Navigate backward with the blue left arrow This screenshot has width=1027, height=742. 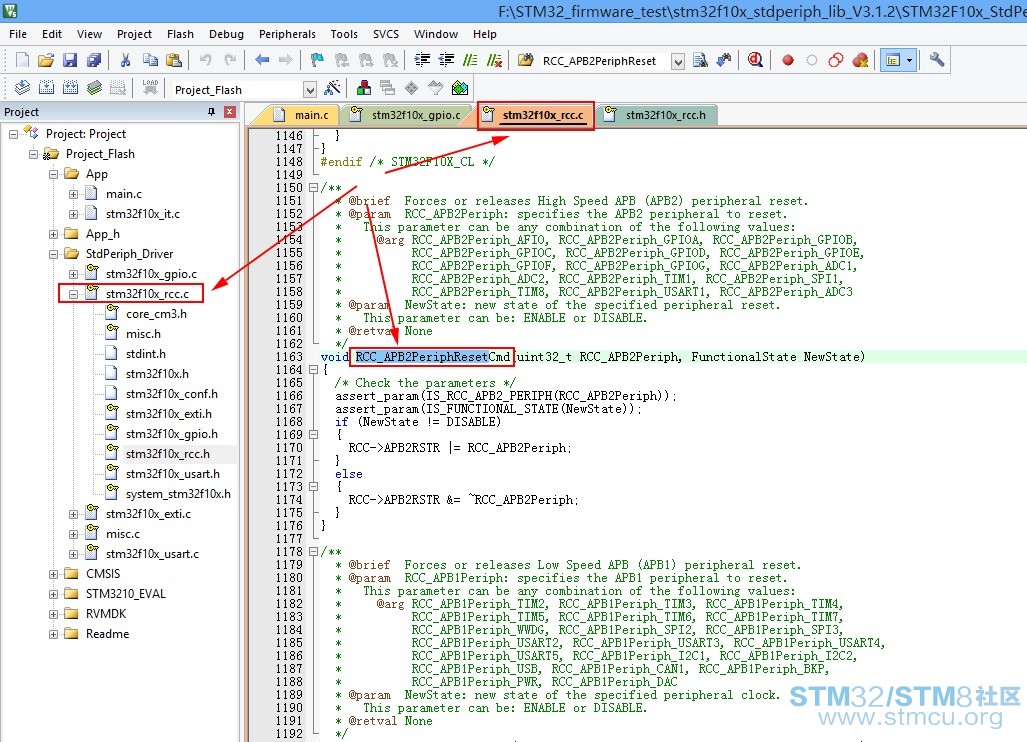[x=262, y=60]
